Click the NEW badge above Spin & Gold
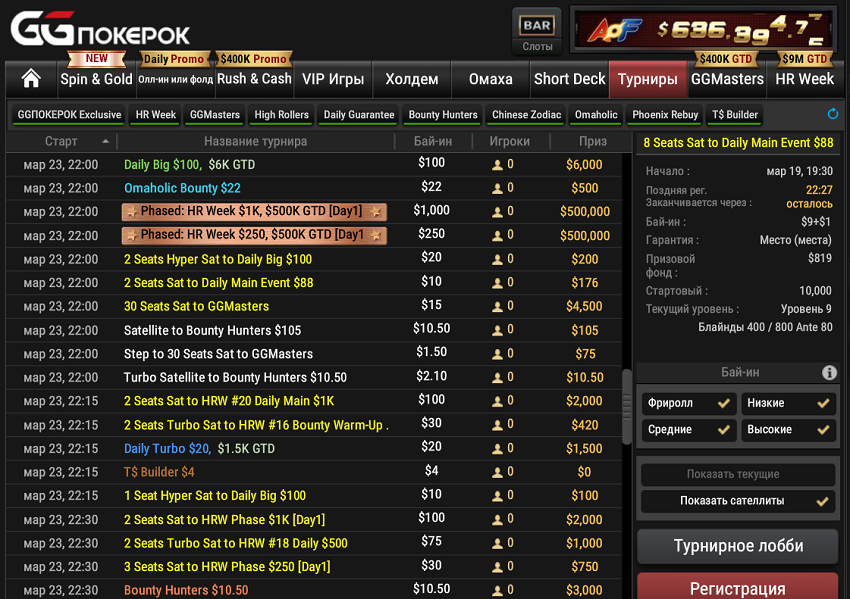 pyautogui.click(x=96, y=58)
